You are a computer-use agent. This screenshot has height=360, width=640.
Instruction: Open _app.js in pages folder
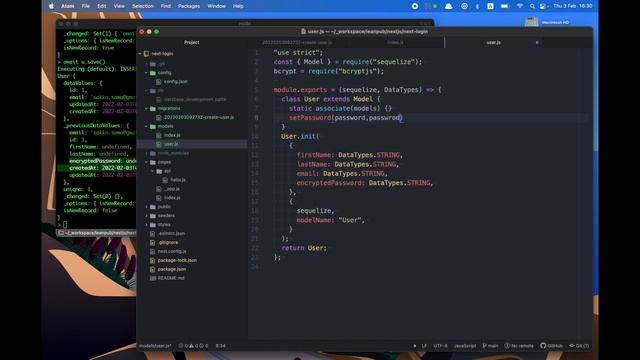click(x=172, y=189)
